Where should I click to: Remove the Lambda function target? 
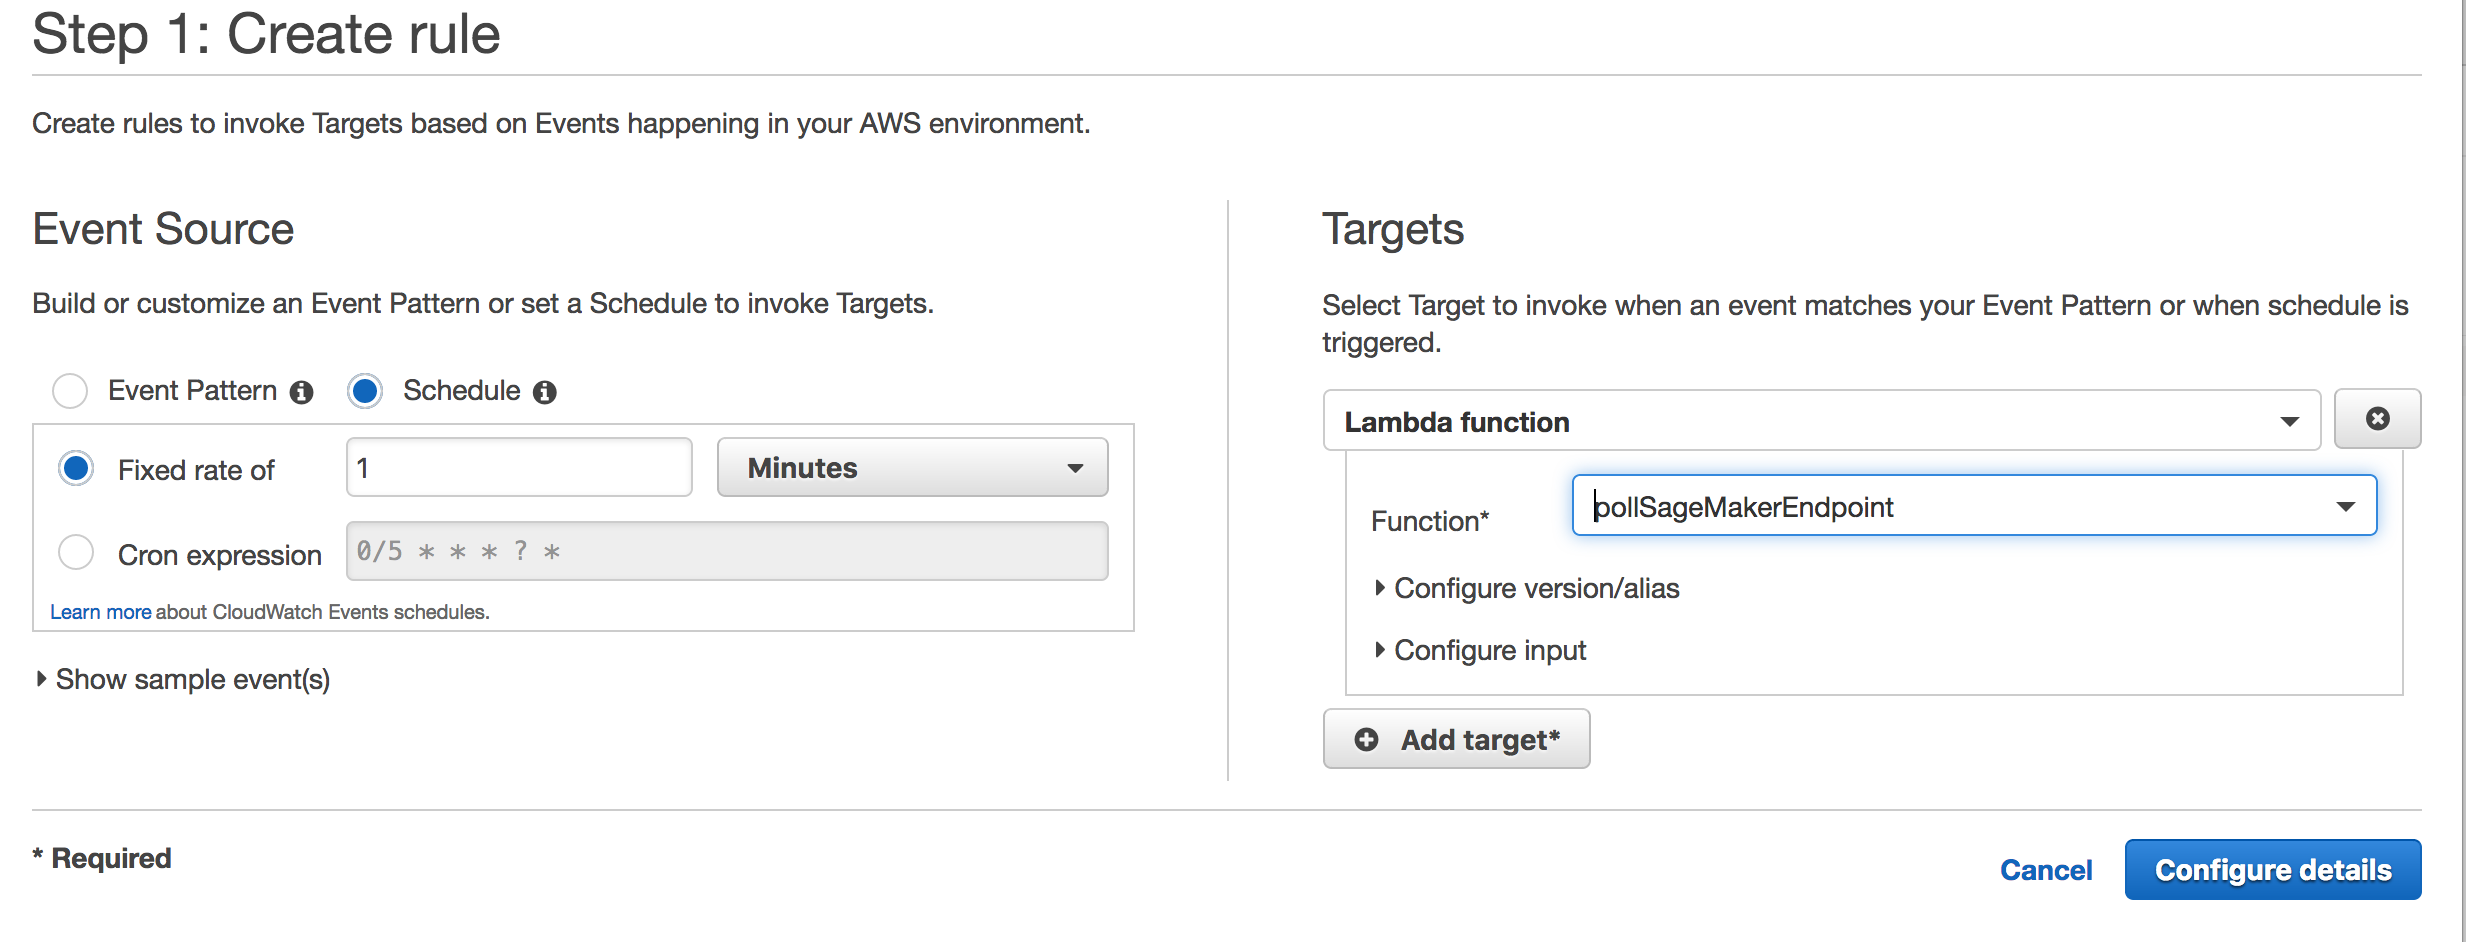2377,419
